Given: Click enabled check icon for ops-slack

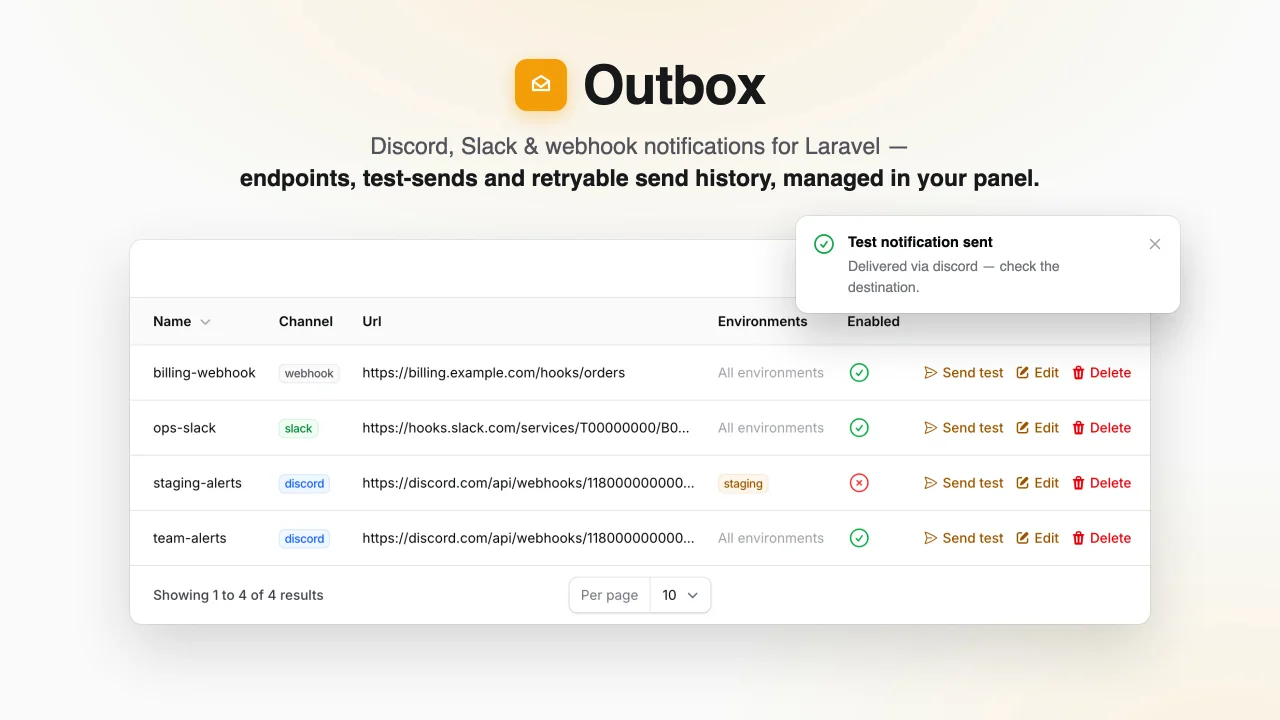Looking at the screenshot, I should pyautogui.click(x=859, y=428).
